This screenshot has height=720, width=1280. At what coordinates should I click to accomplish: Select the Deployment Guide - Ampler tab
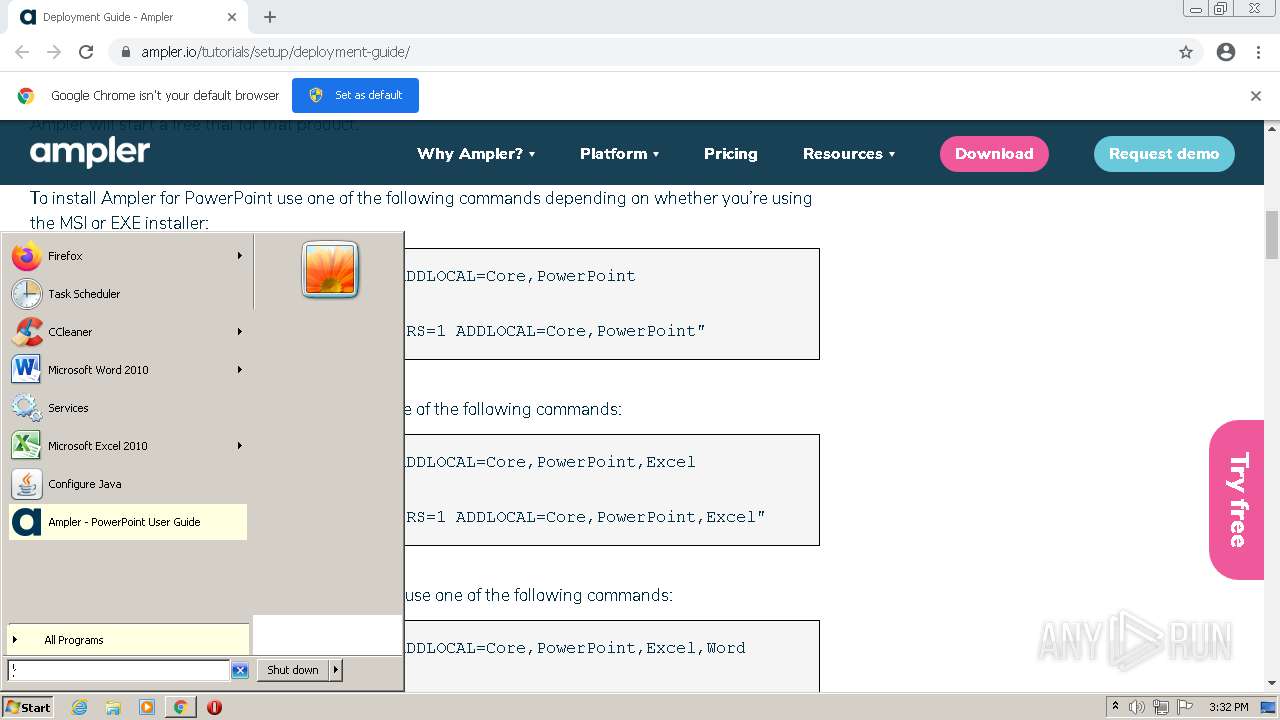(x=128, y=17)
